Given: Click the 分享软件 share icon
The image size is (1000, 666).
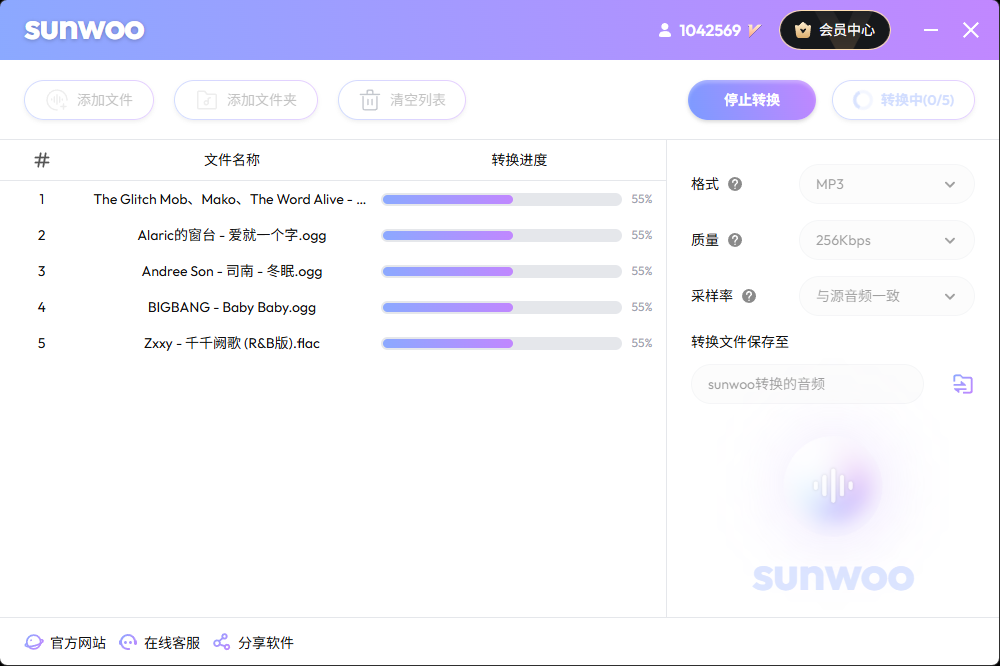Looking at the screenshot, I should pyautogui.click(x=222, y=642).
